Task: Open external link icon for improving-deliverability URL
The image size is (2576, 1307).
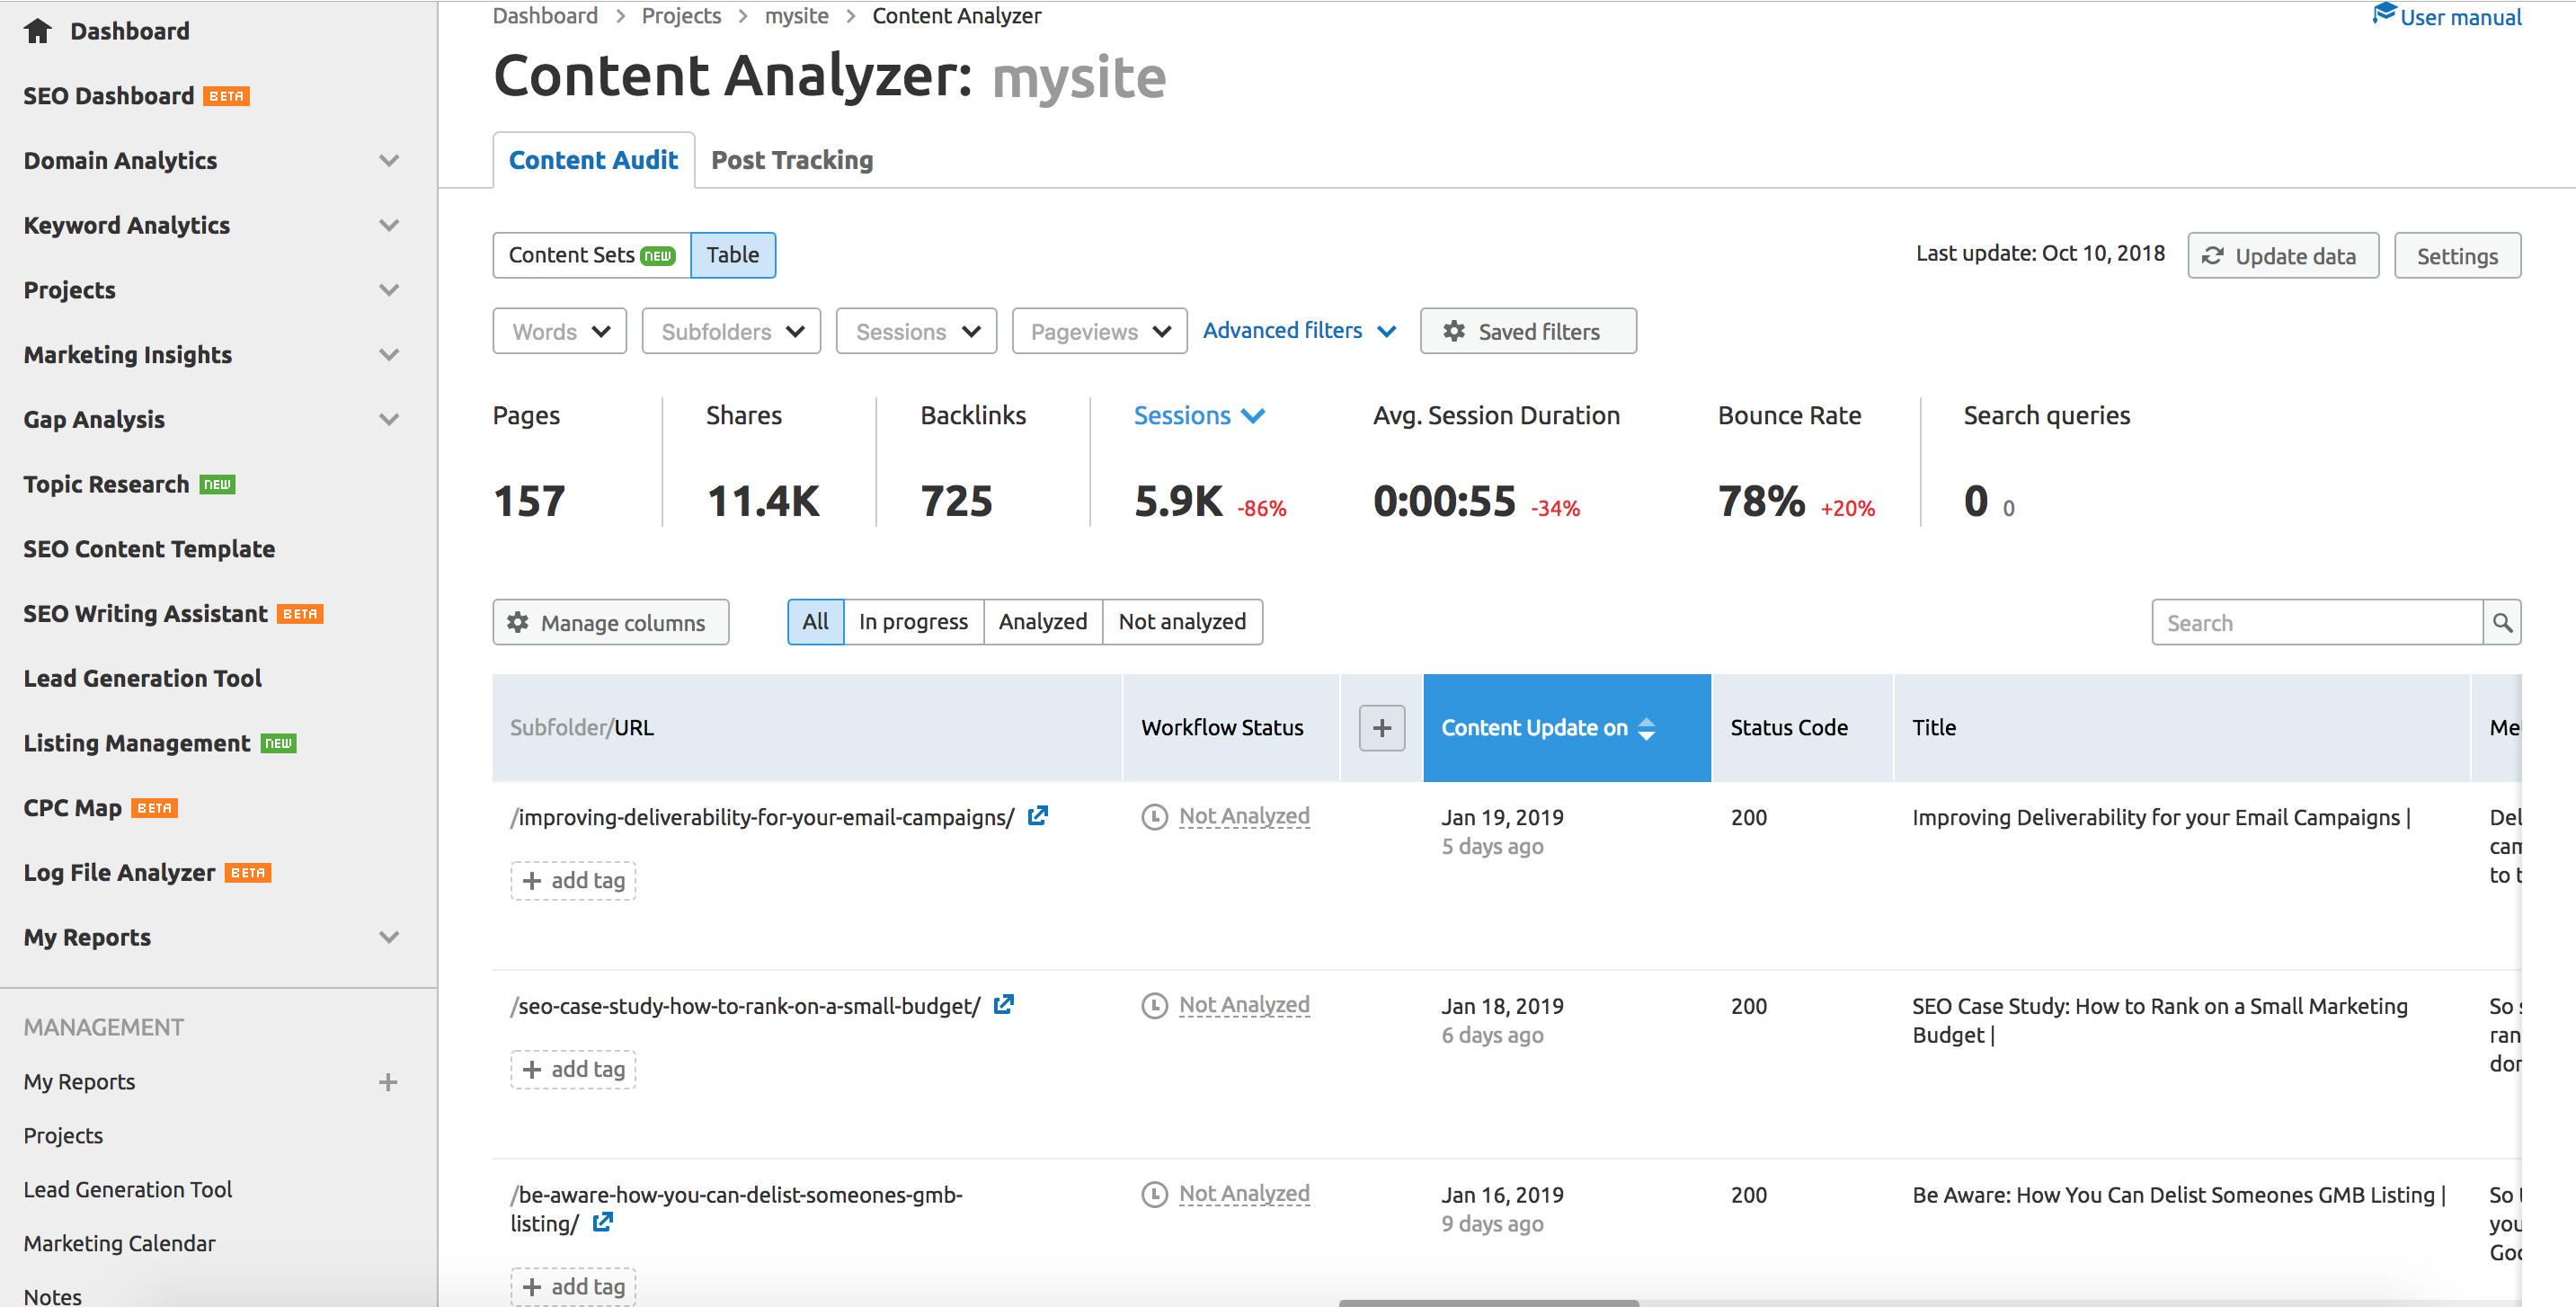Action: coord(1038,816)
